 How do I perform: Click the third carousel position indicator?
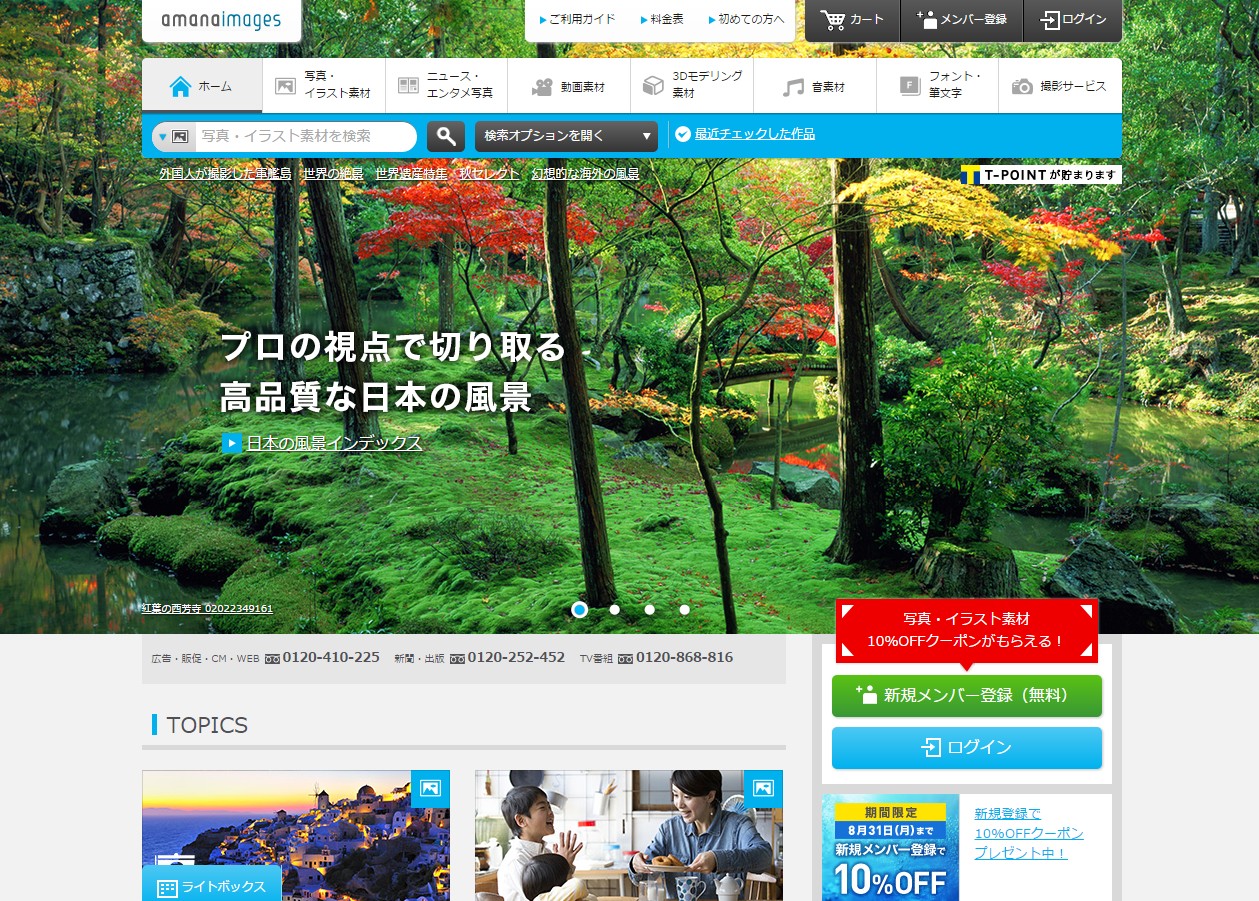point(649,608)
